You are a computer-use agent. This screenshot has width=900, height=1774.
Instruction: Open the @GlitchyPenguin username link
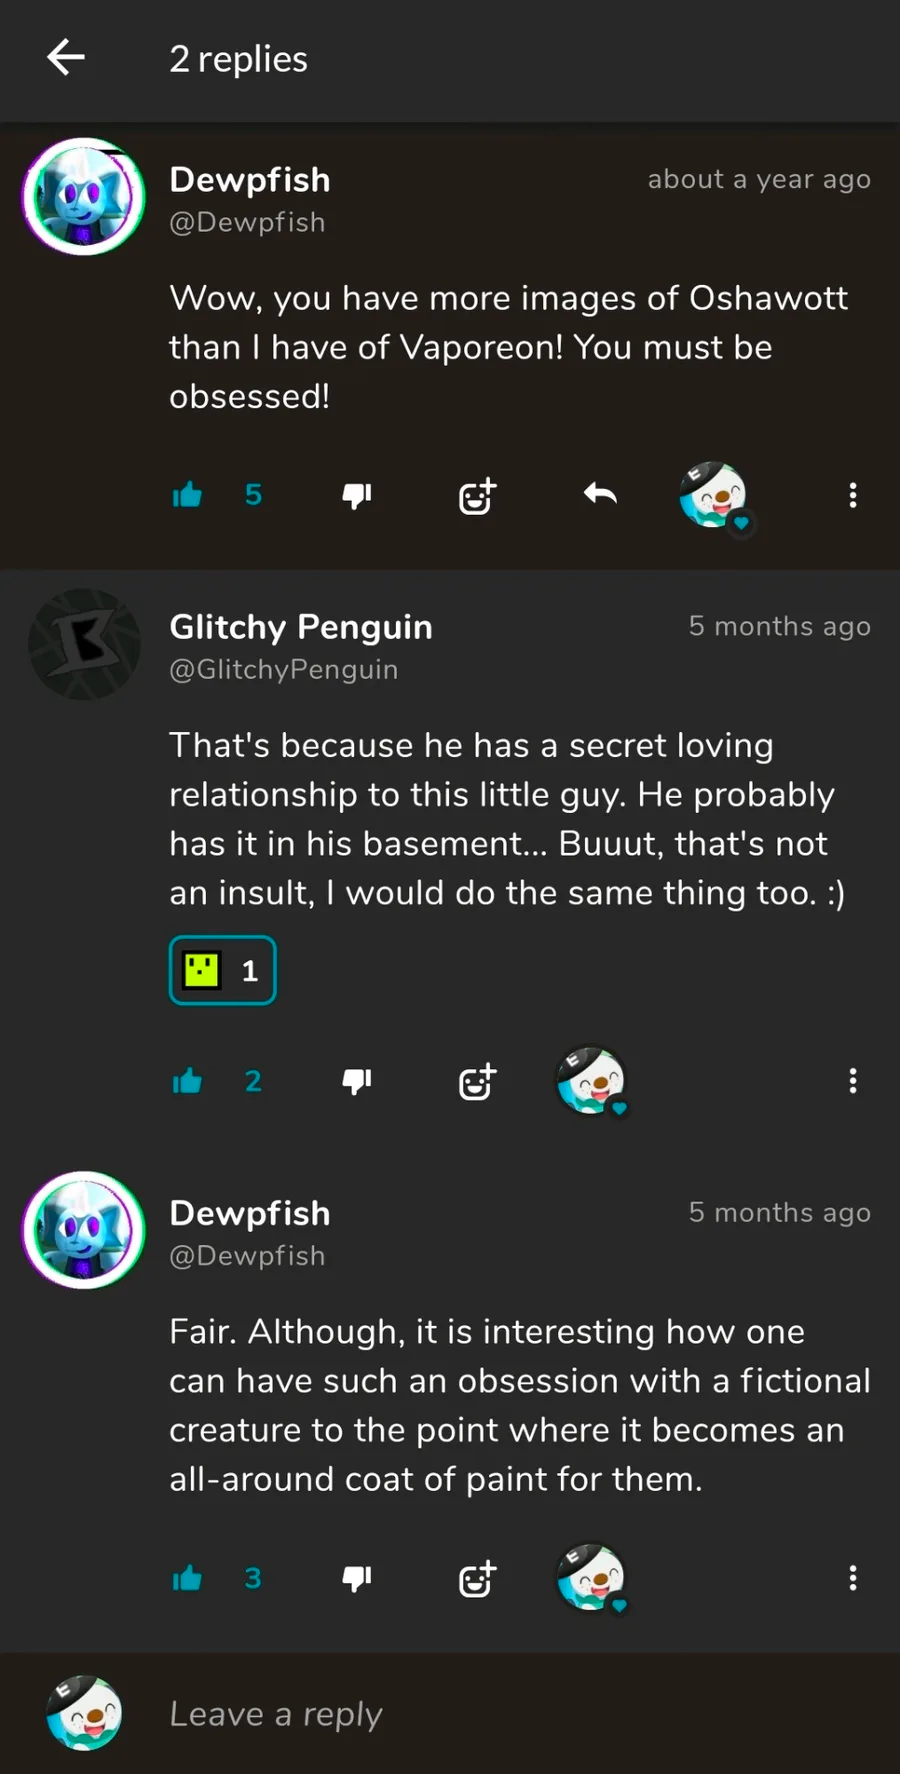pyautogui.click(x=284, y=670)
